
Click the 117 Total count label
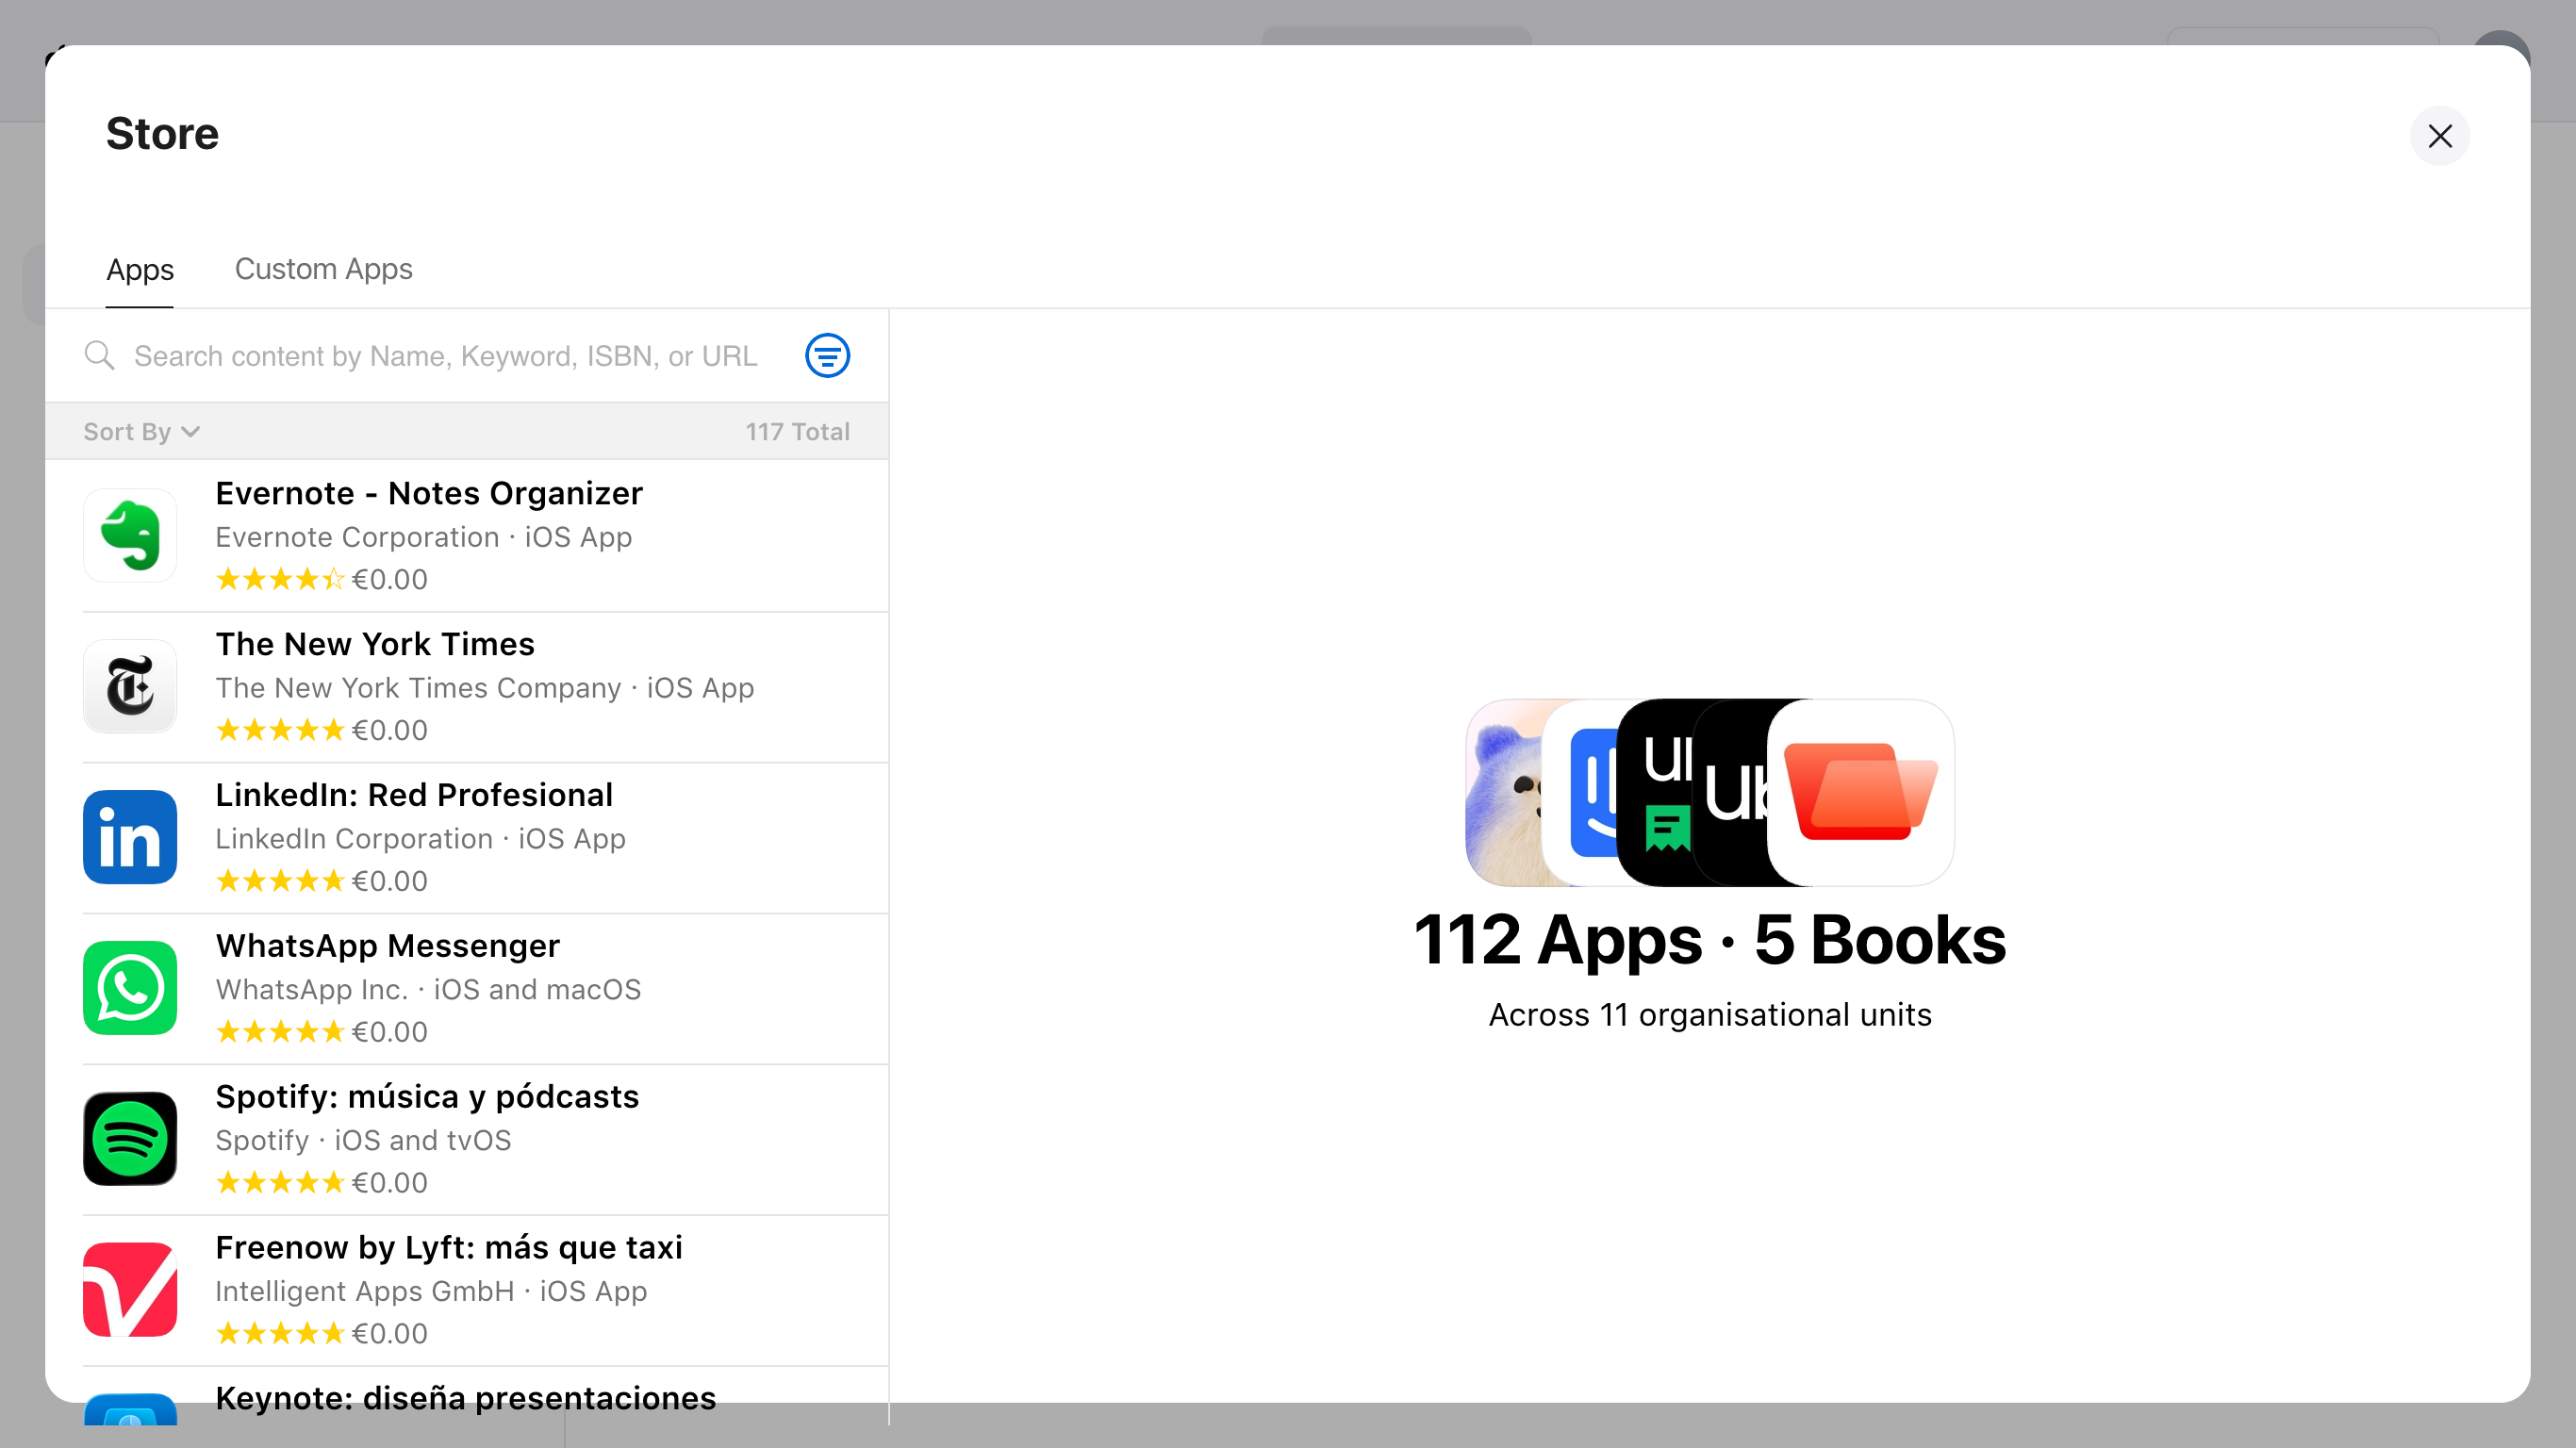797,431
